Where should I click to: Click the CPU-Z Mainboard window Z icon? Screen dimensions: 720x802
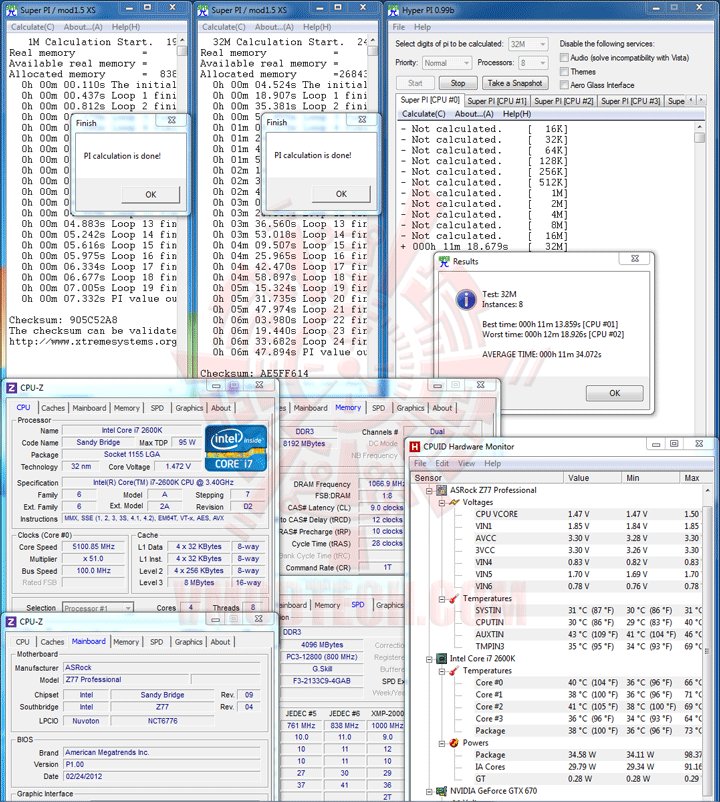11,622
